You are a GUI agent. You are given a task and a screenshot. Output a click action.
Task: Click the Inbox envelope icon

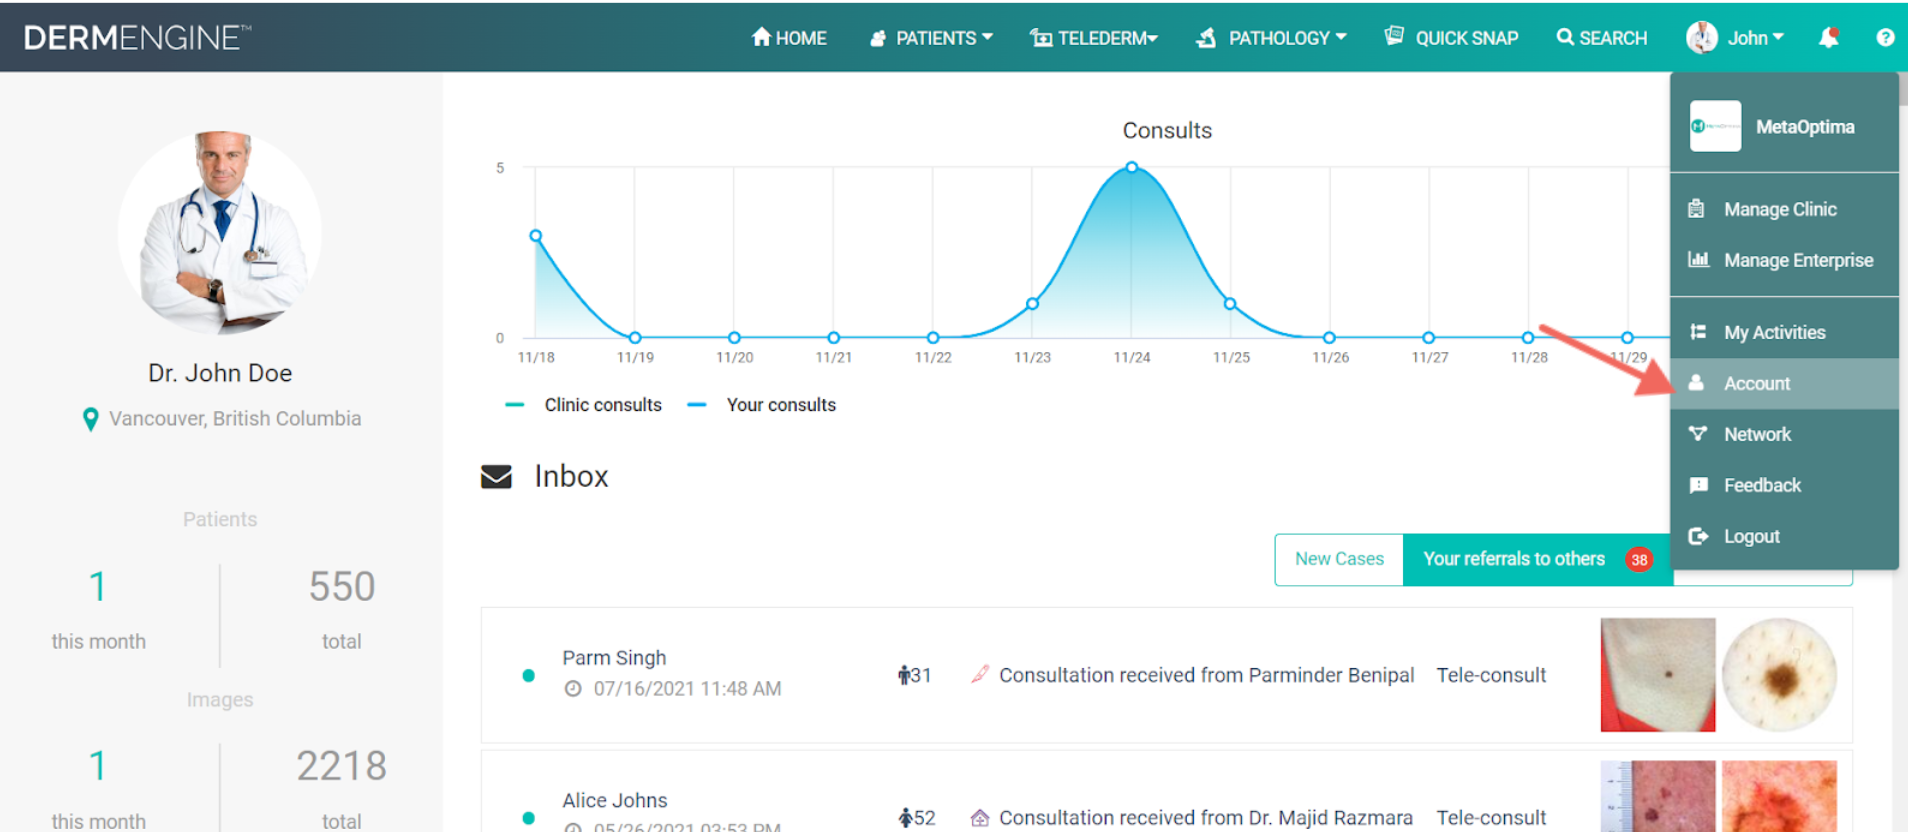click(x=496, y=477)
